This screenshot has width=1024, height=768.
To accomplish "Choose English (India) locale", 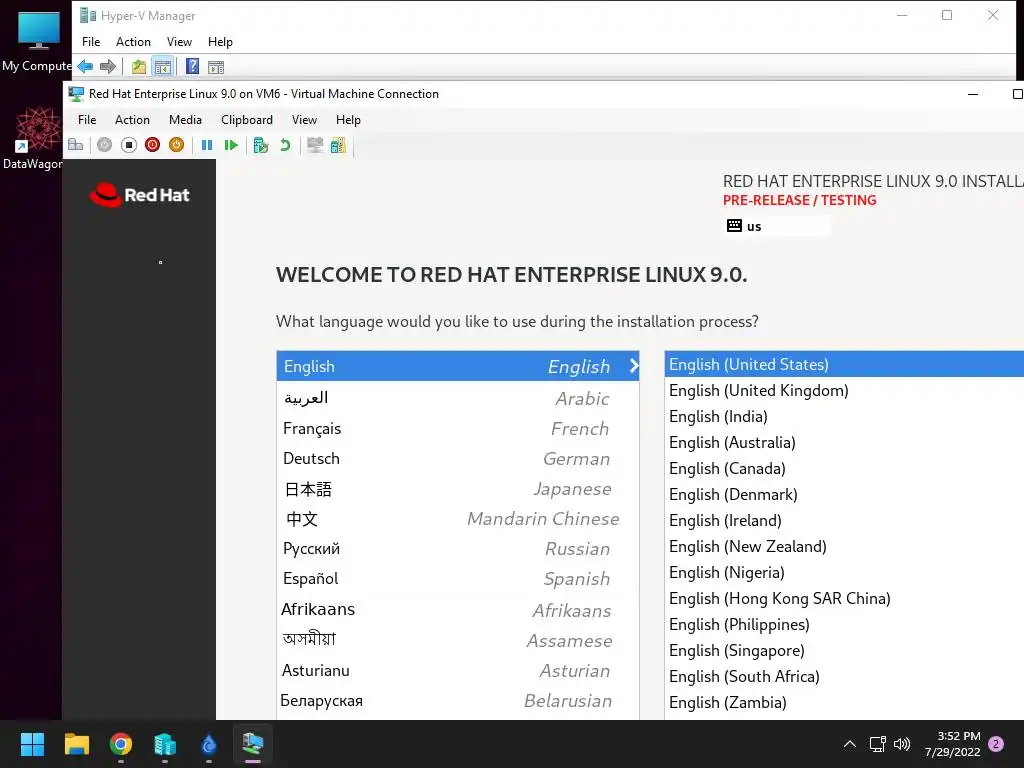I will pyautogui.click(x=844, y=417).
